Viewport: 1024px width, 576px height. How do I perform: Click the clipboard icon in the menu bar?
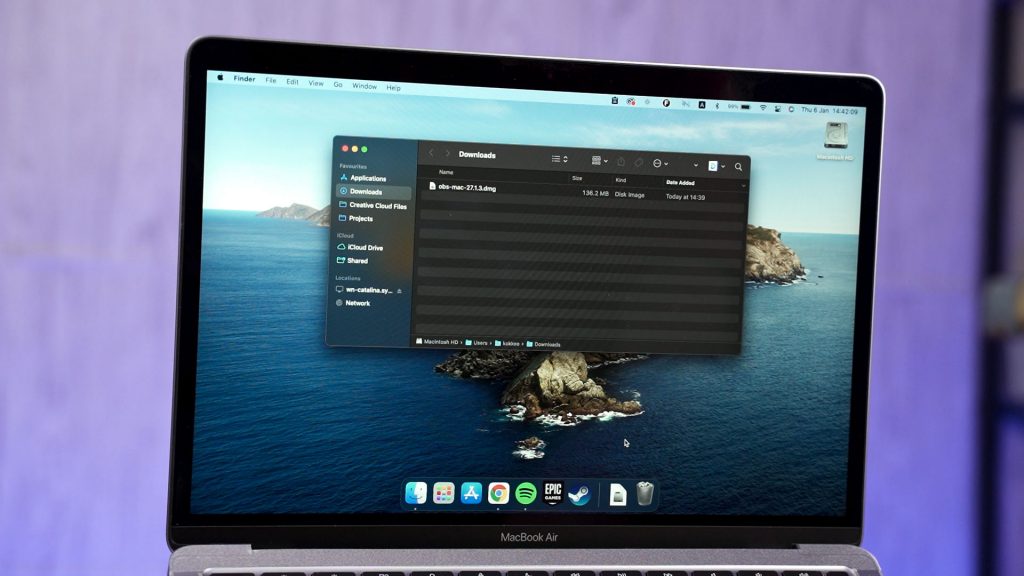[x=615, y=101]
